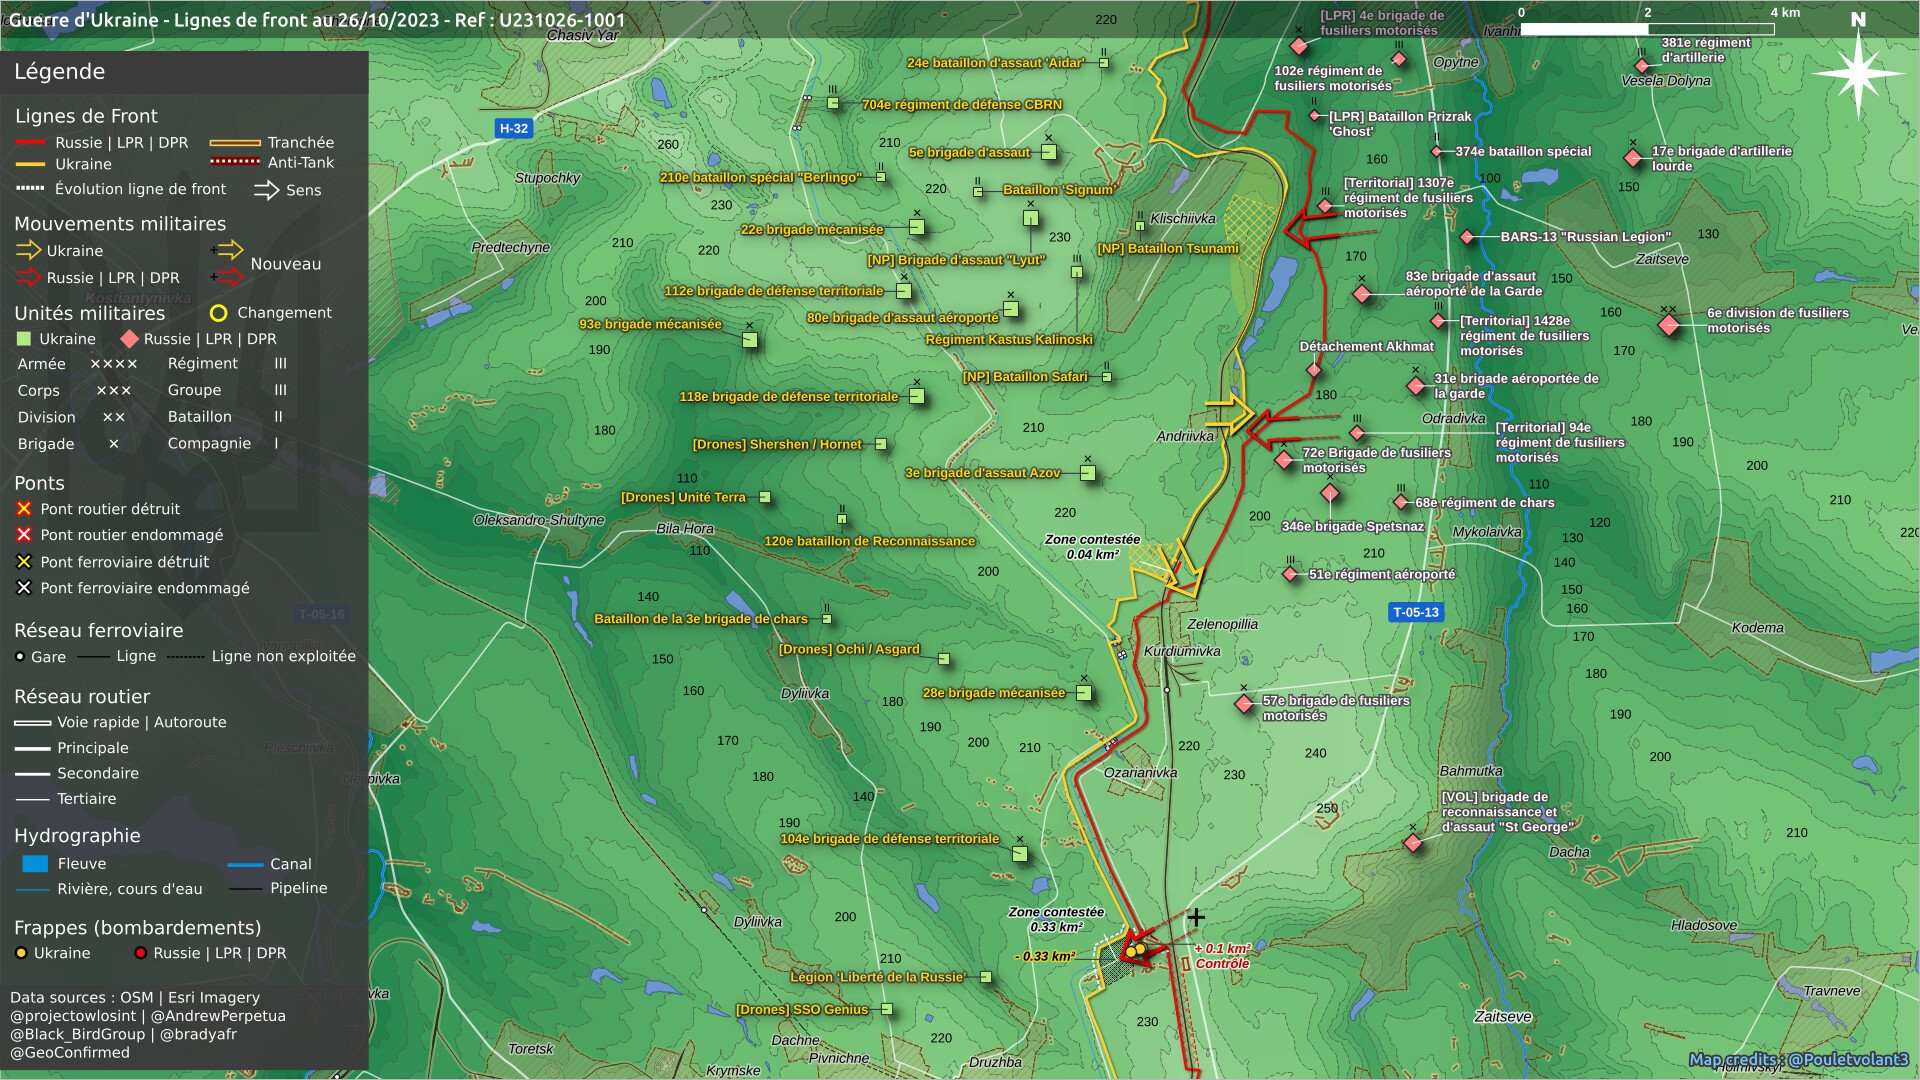The image size is (1920, 1080).
Task: Click the 104e brigade de défense territoriale marker
Action: (x=1020, y=854)
